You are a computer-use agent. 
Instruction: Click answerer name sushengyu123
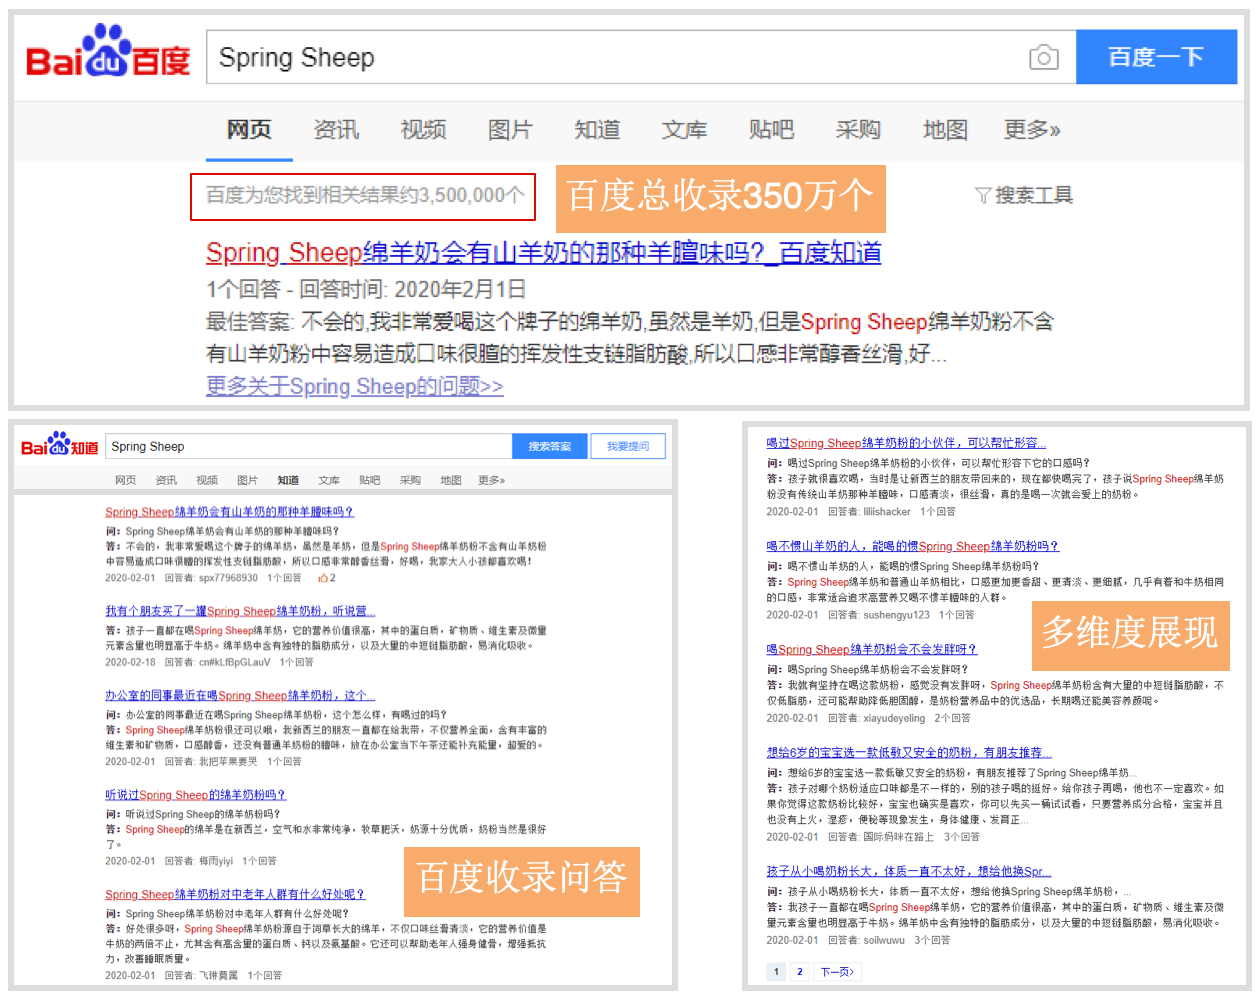896,615
